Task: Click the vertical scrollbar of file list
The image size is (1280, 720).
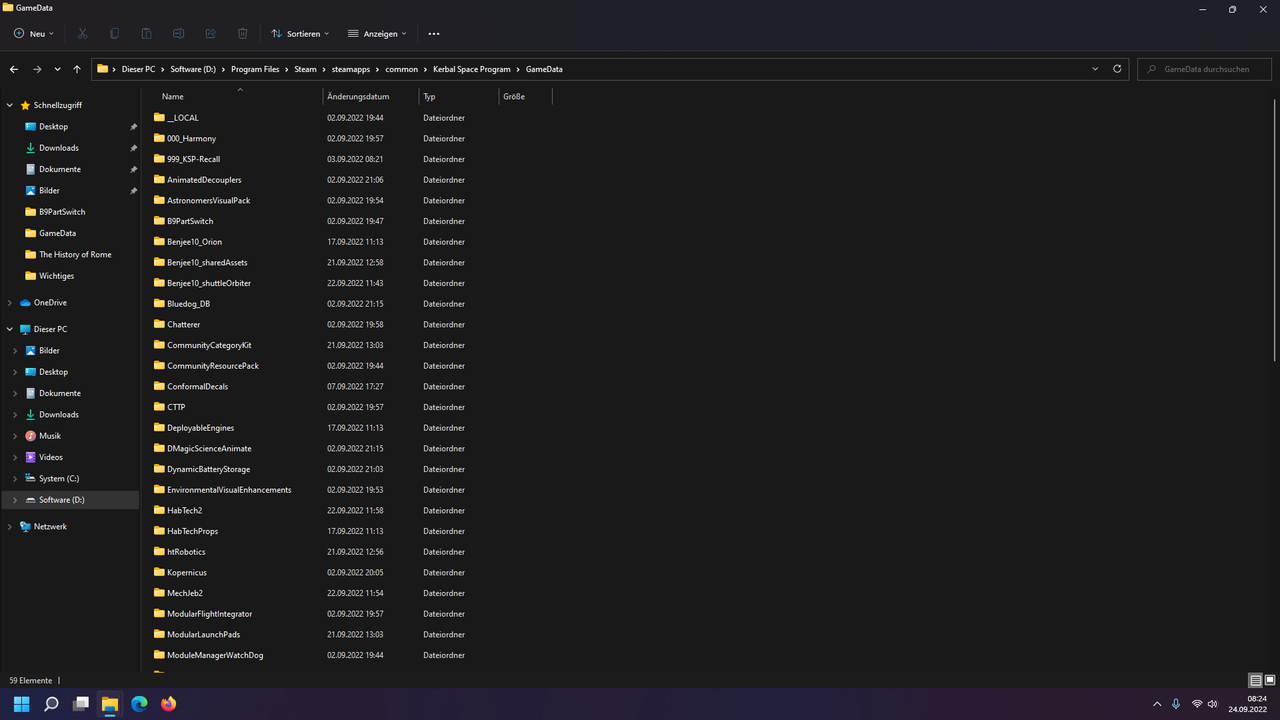Action: pos(1274,230)
